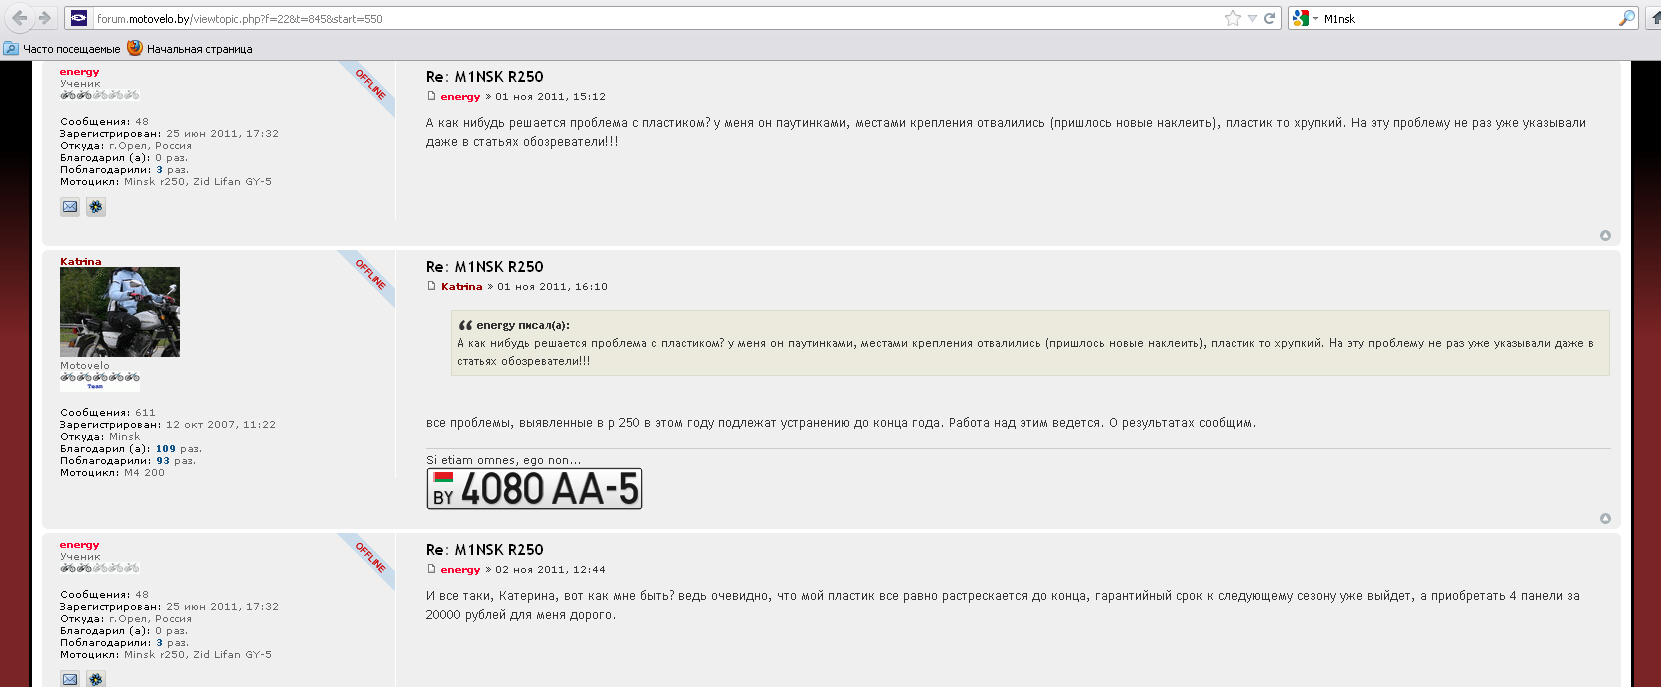Click 'Сообщения: 611' in Katrina's profile
Screen dimensions: 1661x687
point(108,413)
